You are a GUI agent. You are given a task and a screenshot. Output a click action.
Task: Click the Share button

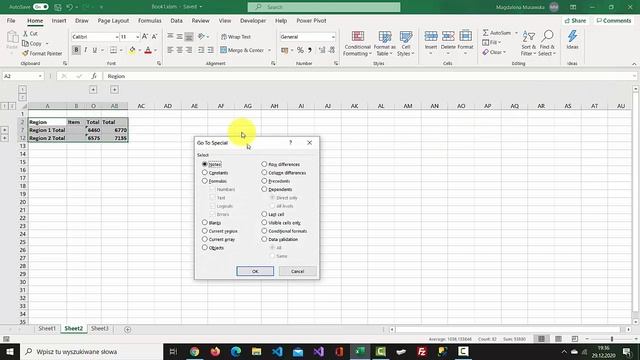575,20
